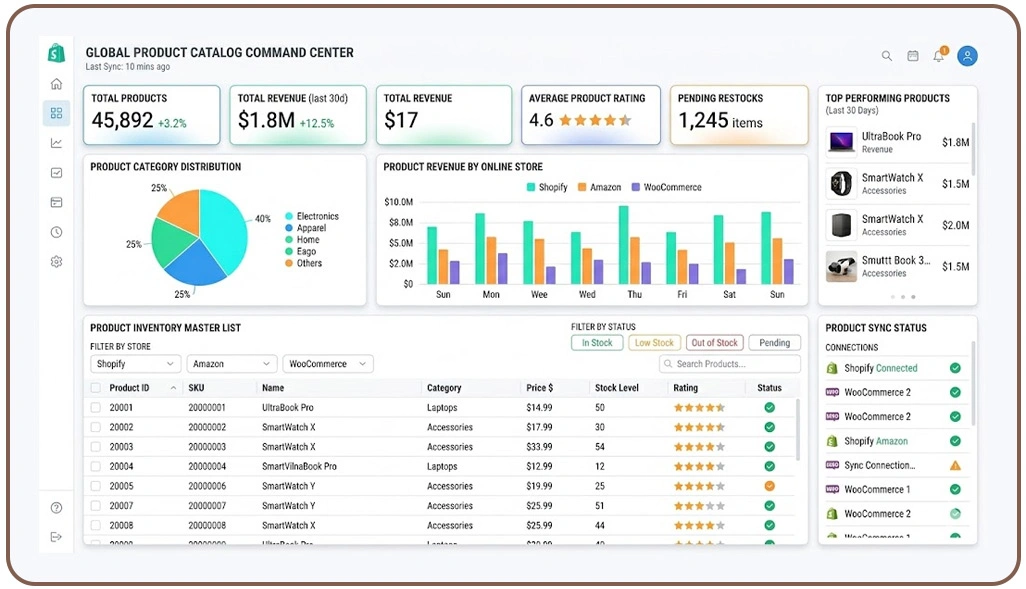
Task: Open the card/window icon in sidebar
Action: (56, 202)
